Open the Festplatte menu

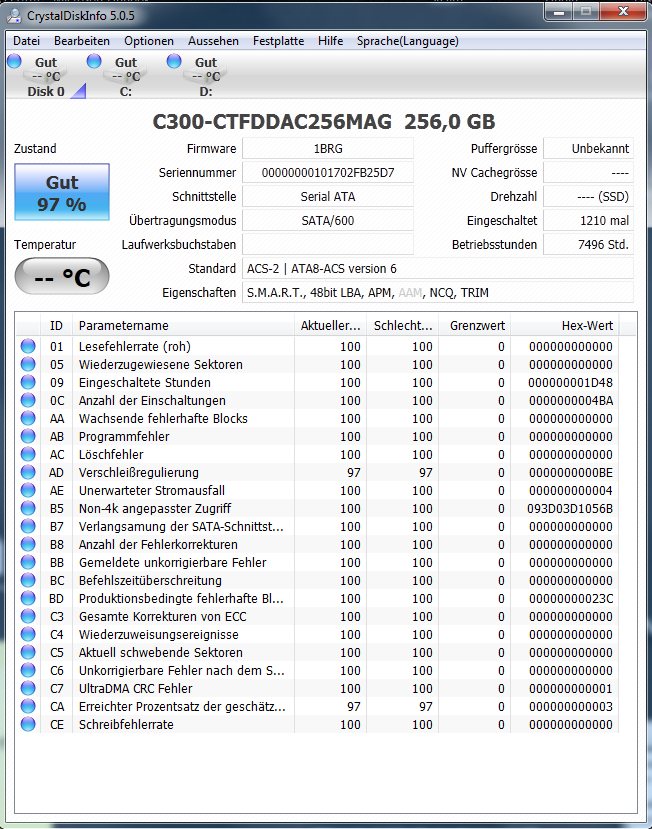coord(278,41)
